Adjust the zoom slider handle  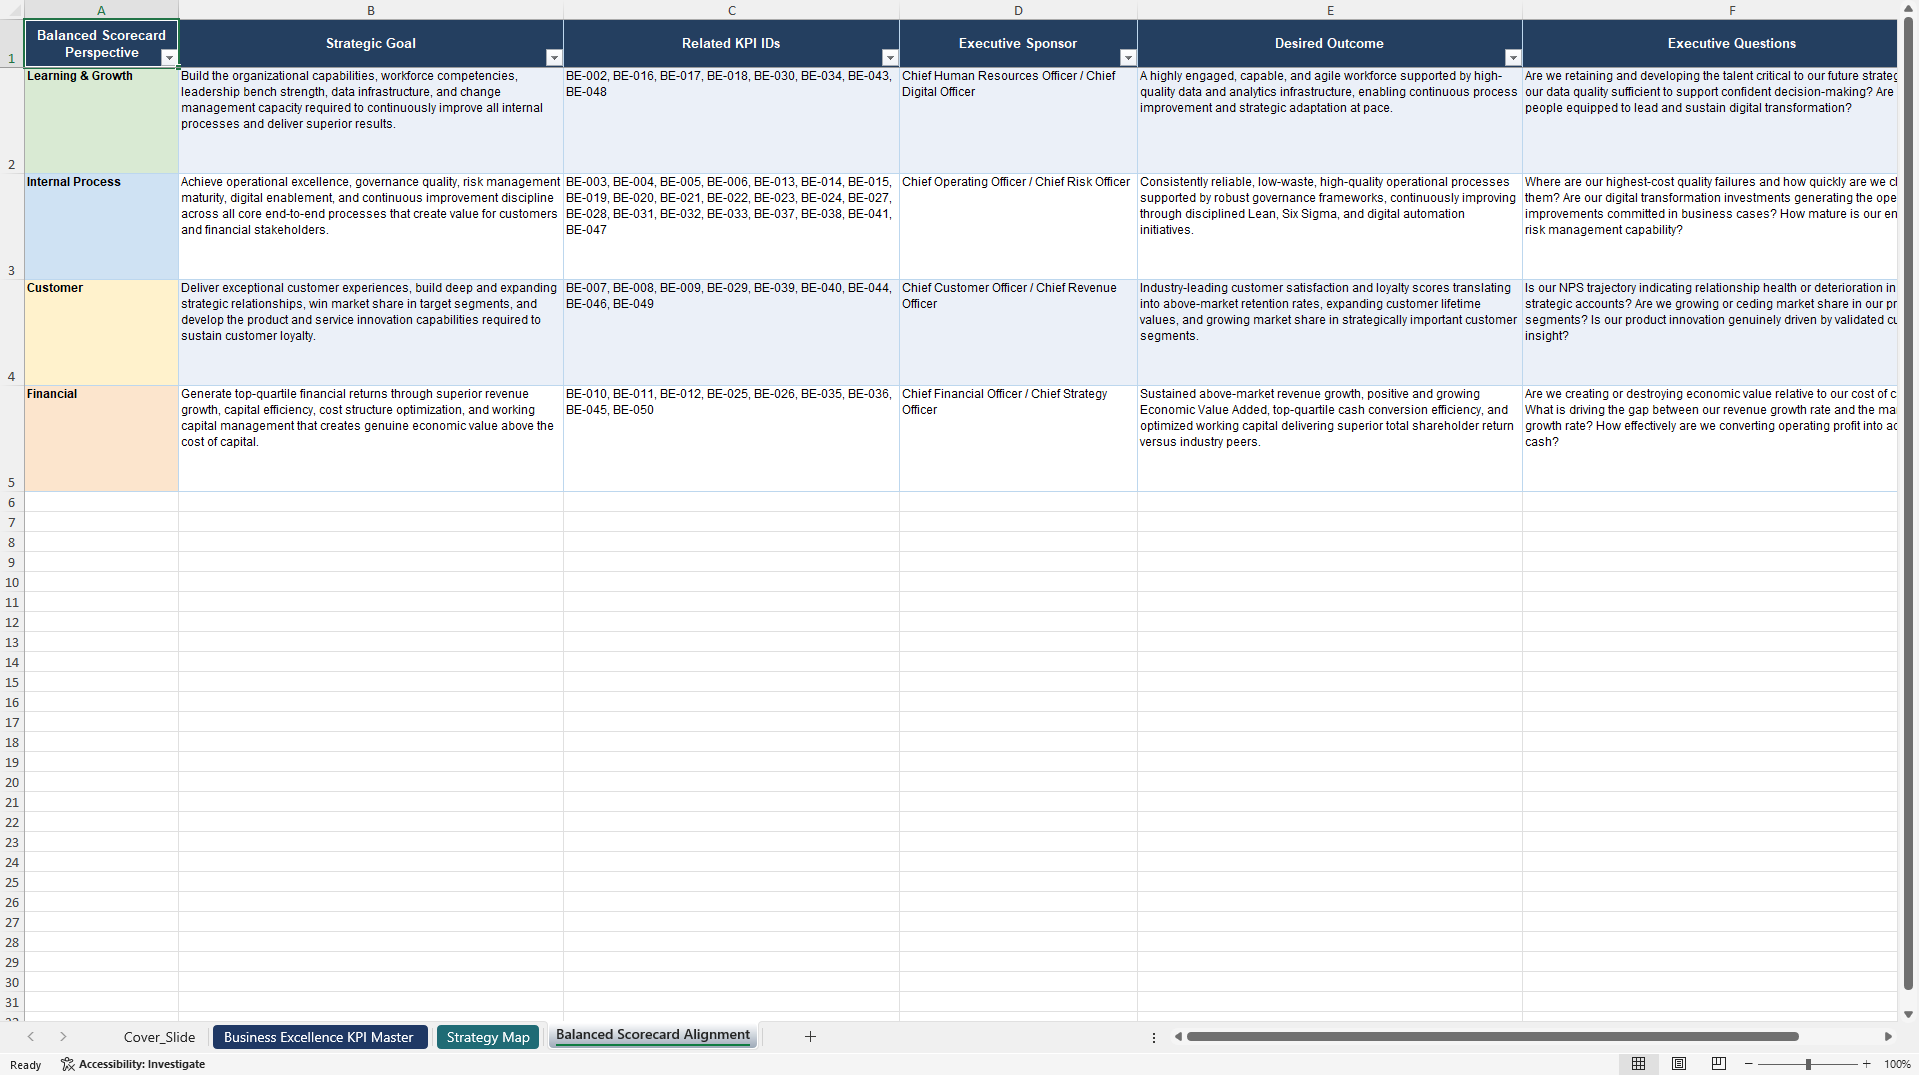click(1808, 1064)
